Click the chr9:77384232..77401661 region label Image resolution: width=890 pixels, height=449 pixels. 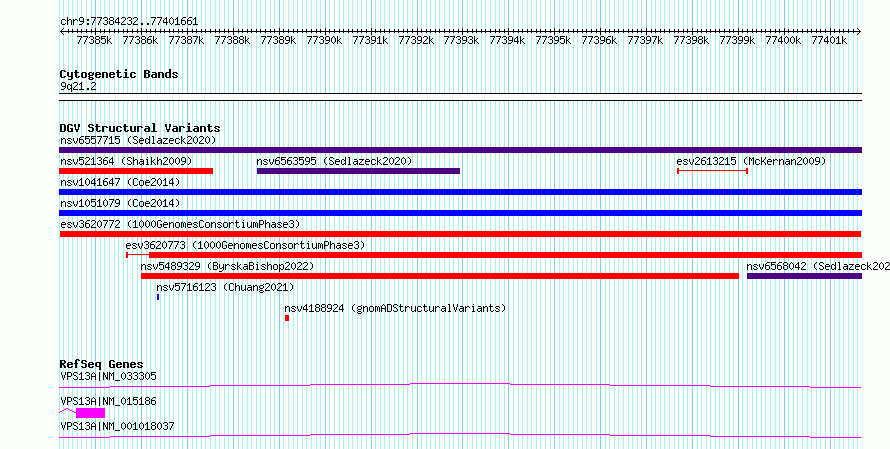coord(129,22)
